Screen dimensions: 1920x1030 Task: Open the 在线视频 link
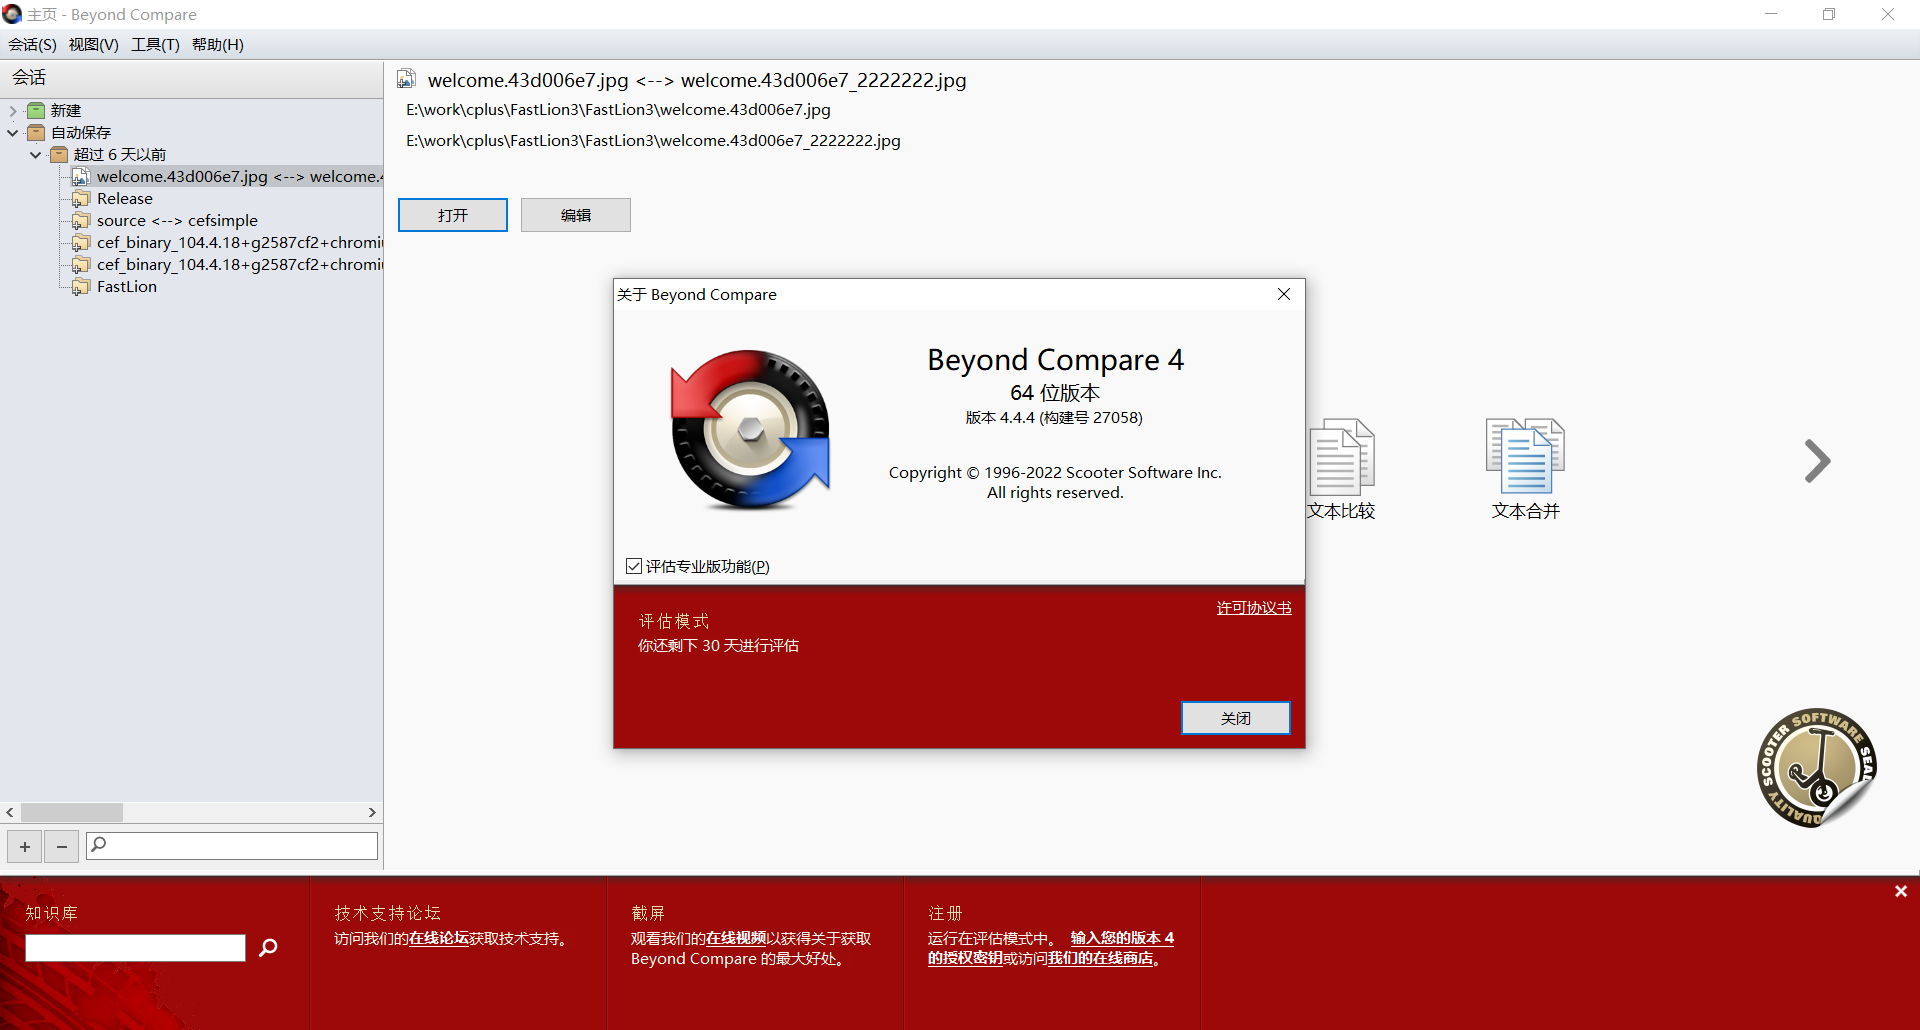point(736,939)
